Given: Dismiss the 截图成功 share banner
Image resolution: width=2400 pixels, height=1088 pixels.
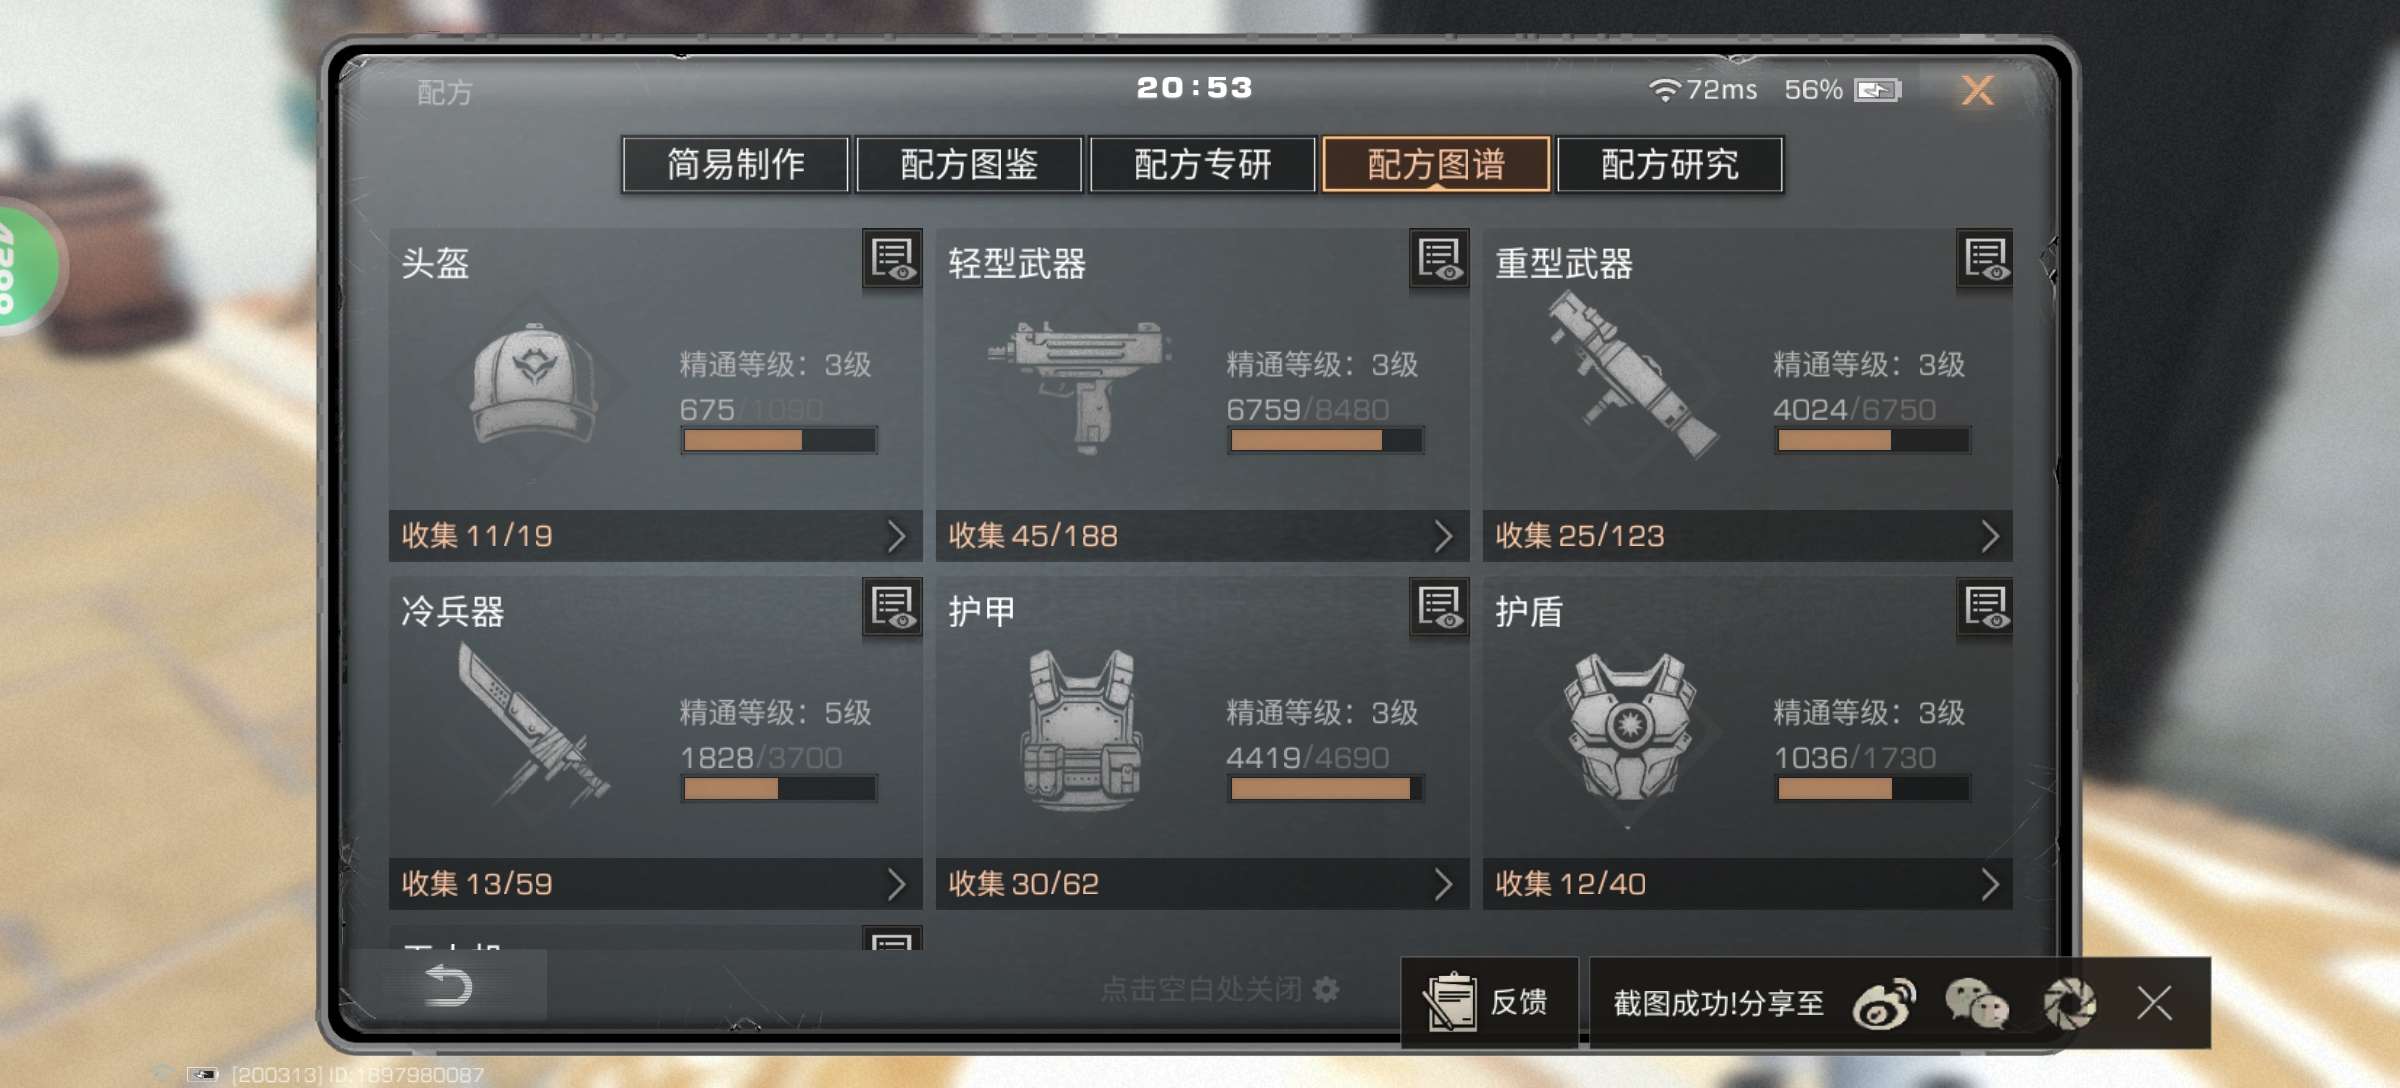Looking at the screenshot, I should (2155, 1002).
